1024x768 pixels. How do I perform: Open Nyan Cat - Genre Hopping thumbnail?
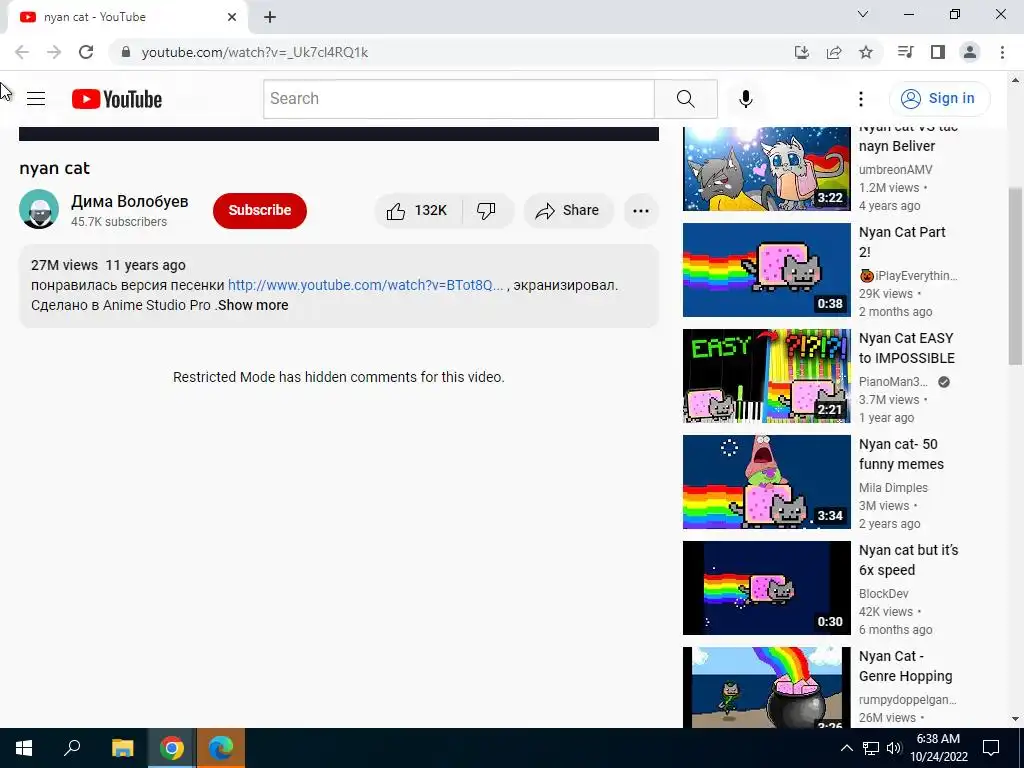tap(767, 687)
